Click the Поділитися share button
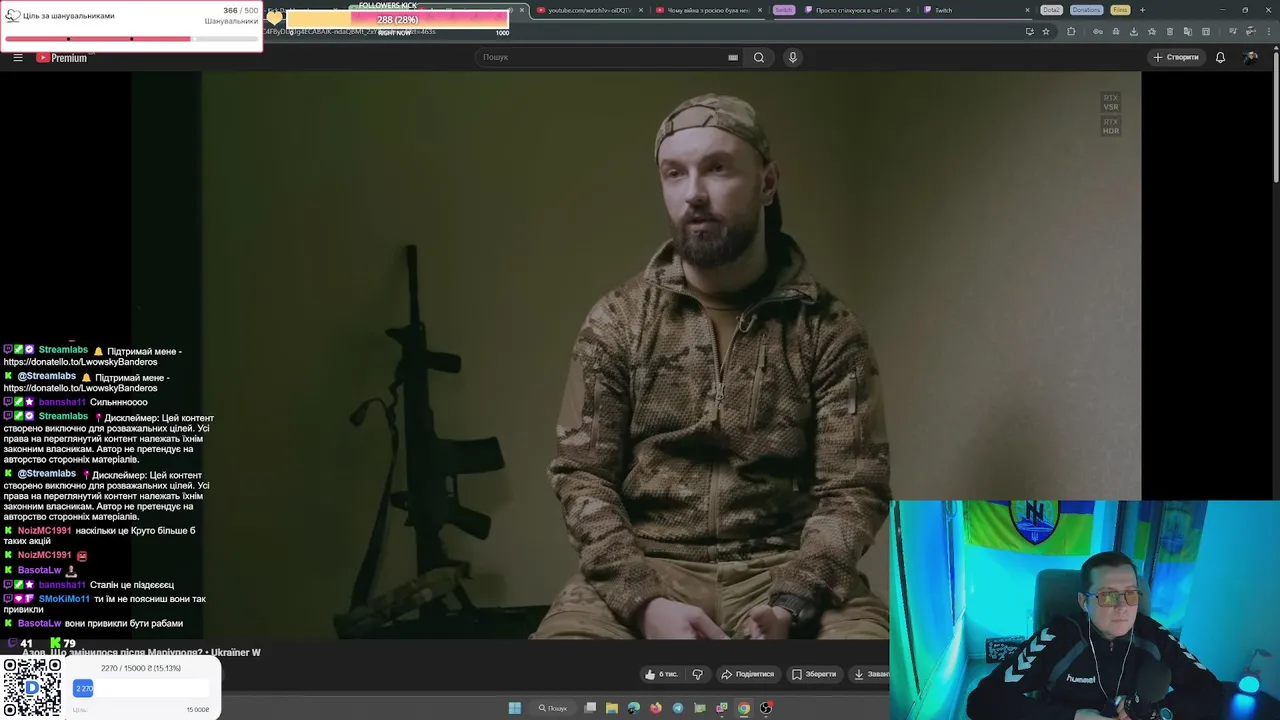This screenshot has height=720, width=1280. pyautogui.click(x=748, y=674)
